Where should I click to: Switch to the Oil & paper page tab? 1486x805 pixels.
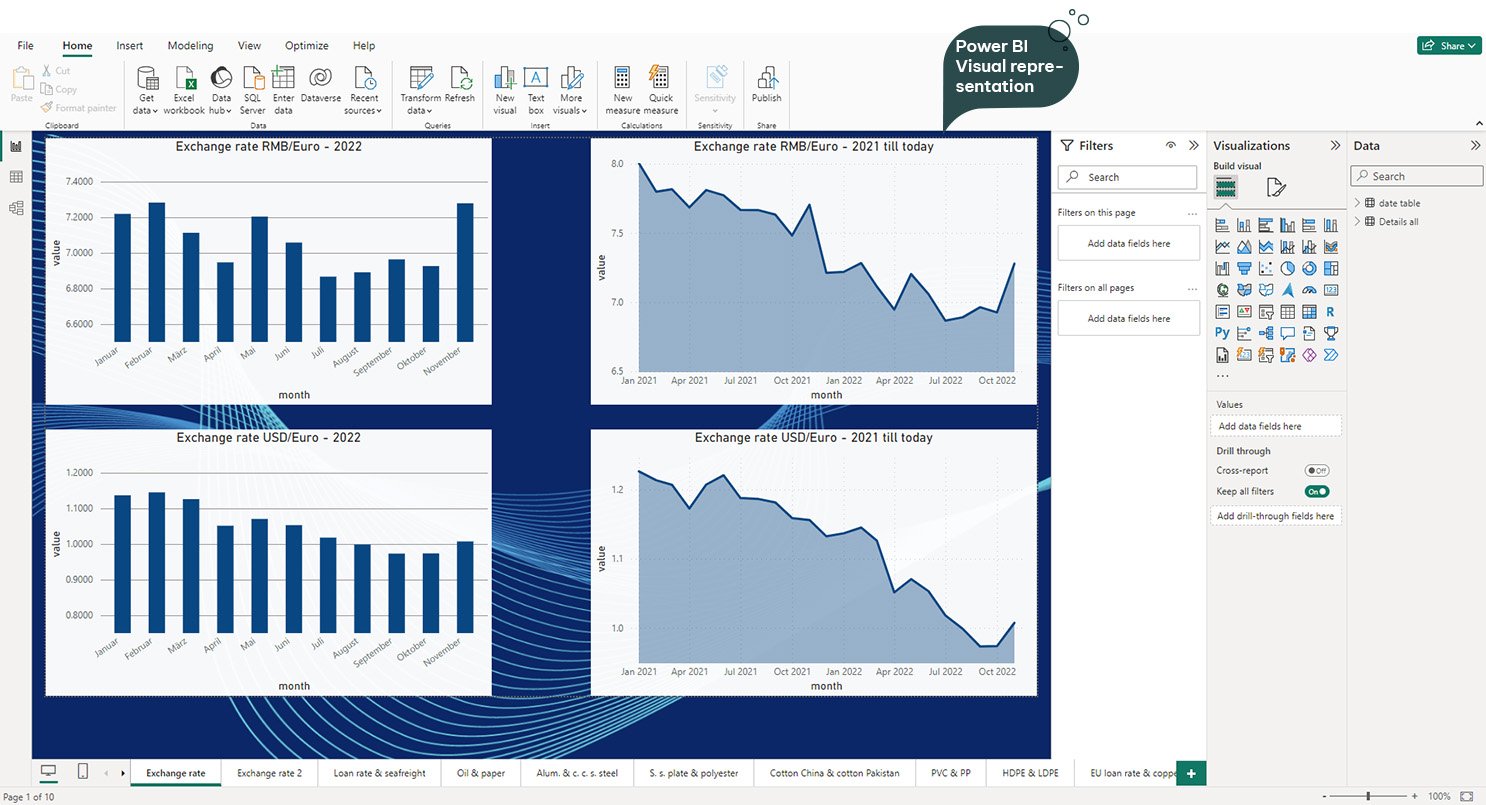[x=482, y=773]
